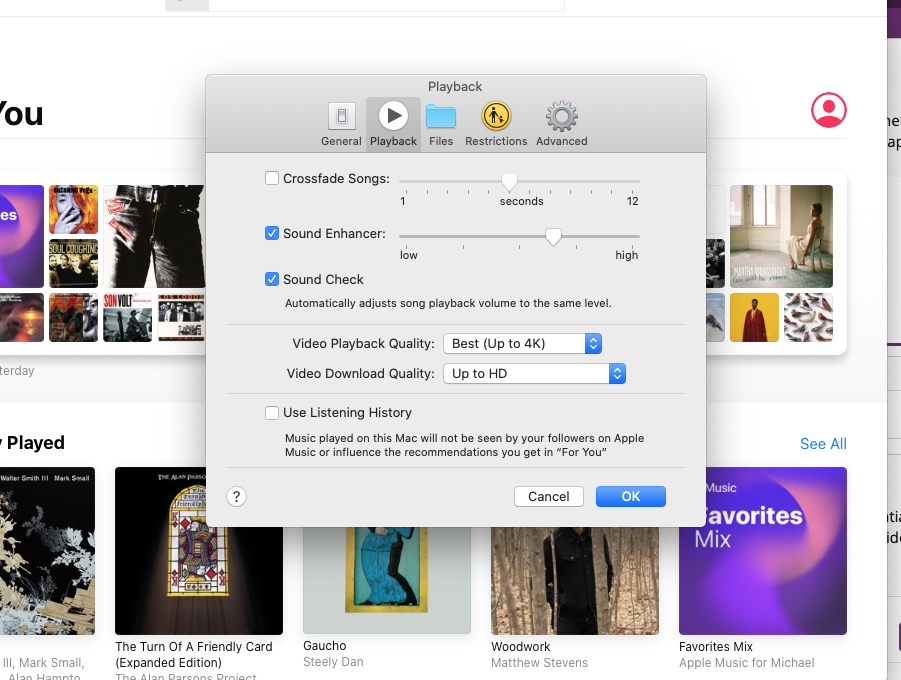Open the Files preferences tab
This screenshot has width=901, height=680.
click(x=441, y=124)
